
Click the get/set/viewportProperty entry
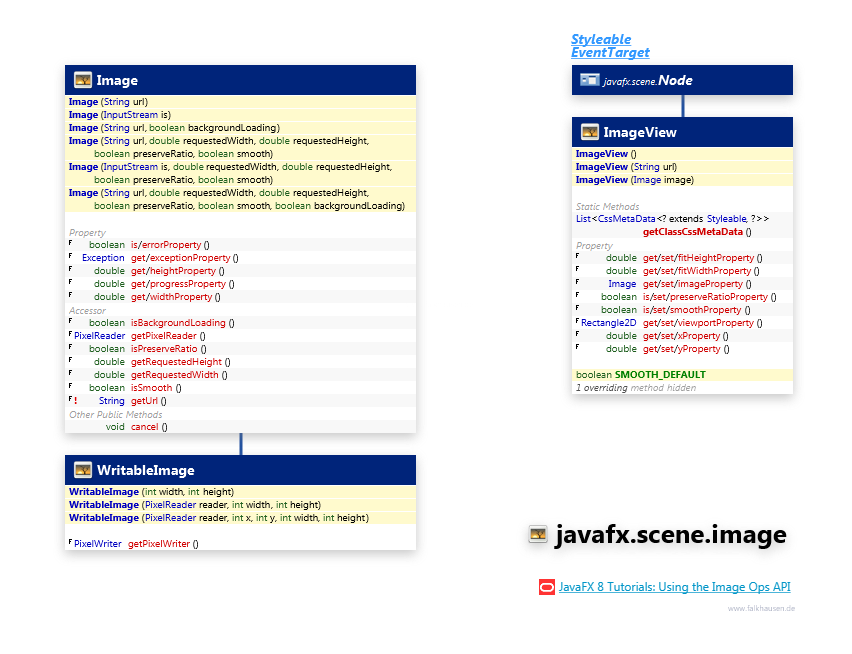pyautogui.click(x=698, y=323)
